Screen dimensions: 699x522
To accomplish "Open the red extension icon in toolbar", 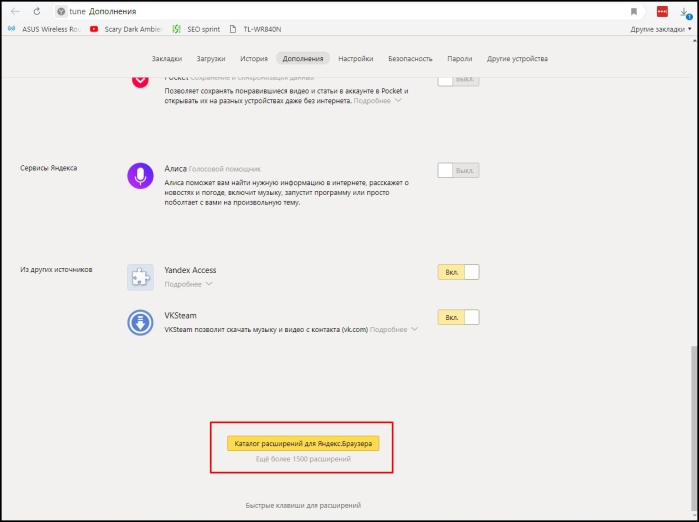I will point(662,12).
